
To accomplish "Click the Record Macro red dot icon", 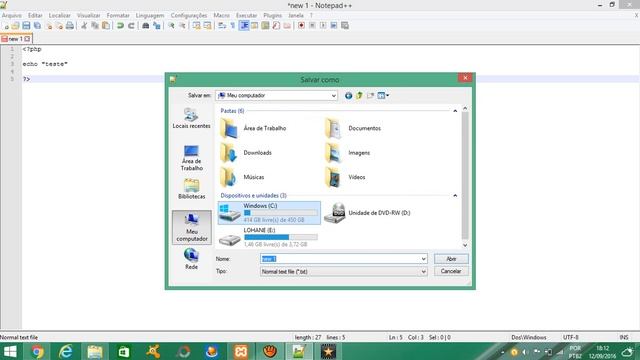I will (301, 26).
